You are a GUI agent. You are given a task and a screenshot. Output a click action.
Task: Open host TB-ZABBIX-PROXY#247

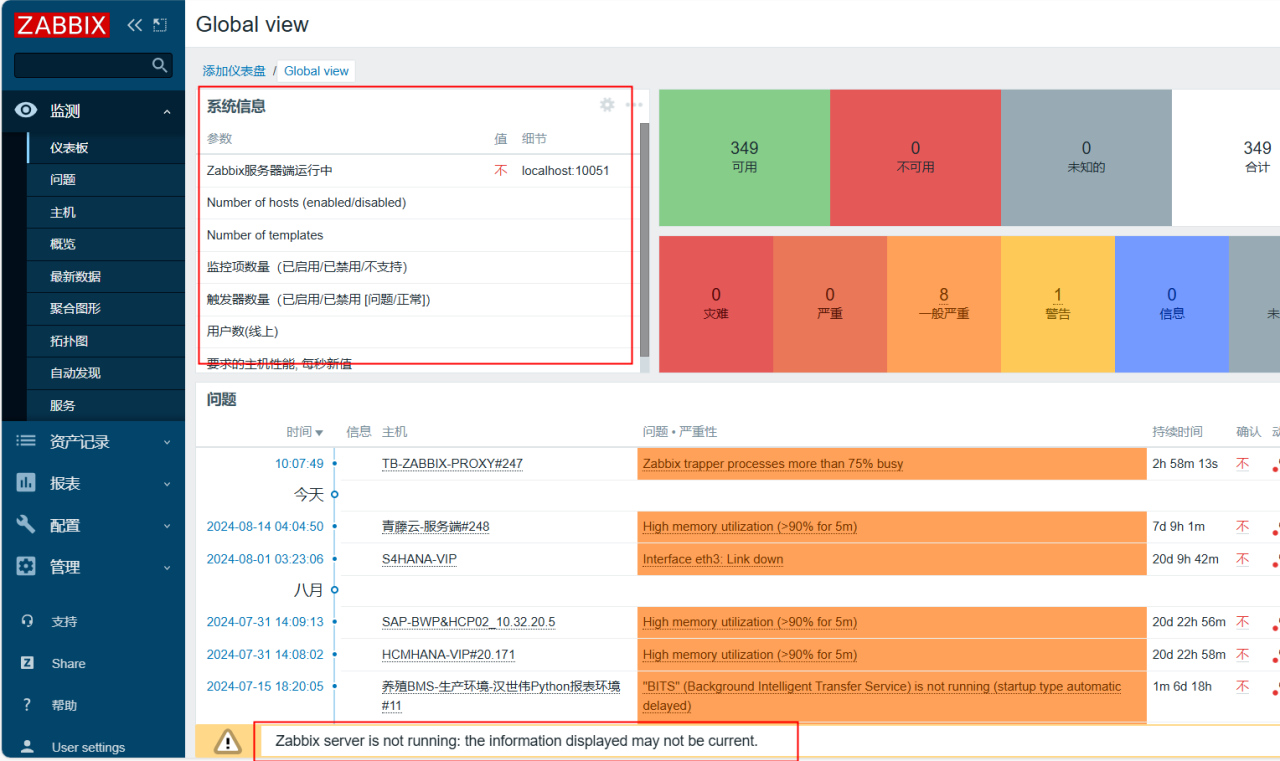(x=452, y=464)
